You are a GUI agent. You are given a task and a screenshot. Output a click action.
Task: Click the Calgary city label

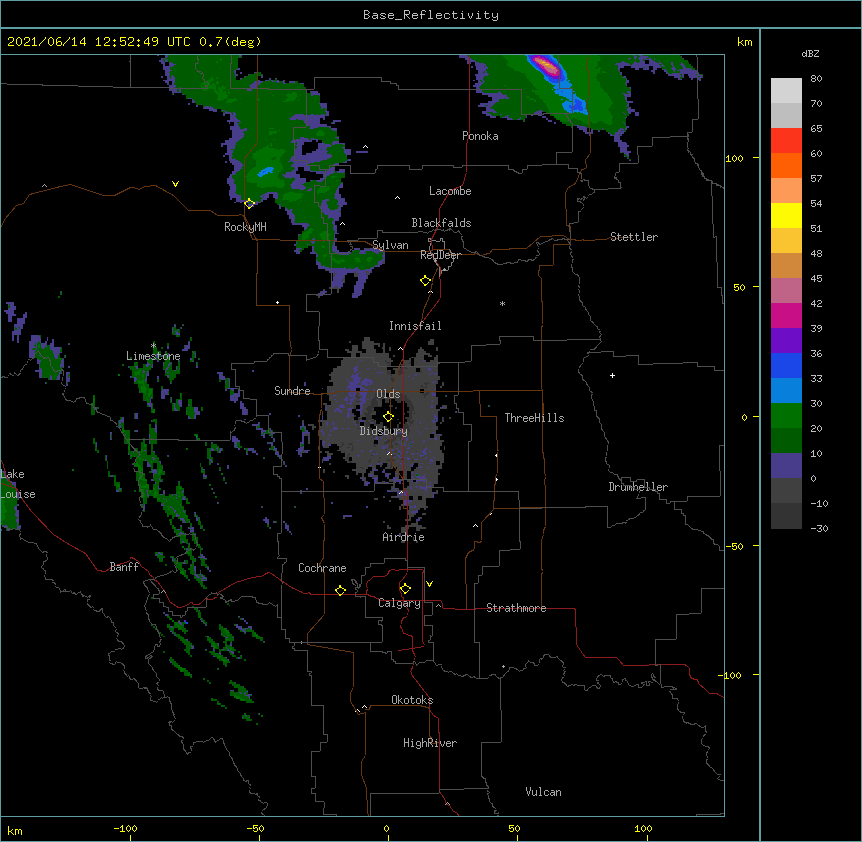click(x=399, y=603)
